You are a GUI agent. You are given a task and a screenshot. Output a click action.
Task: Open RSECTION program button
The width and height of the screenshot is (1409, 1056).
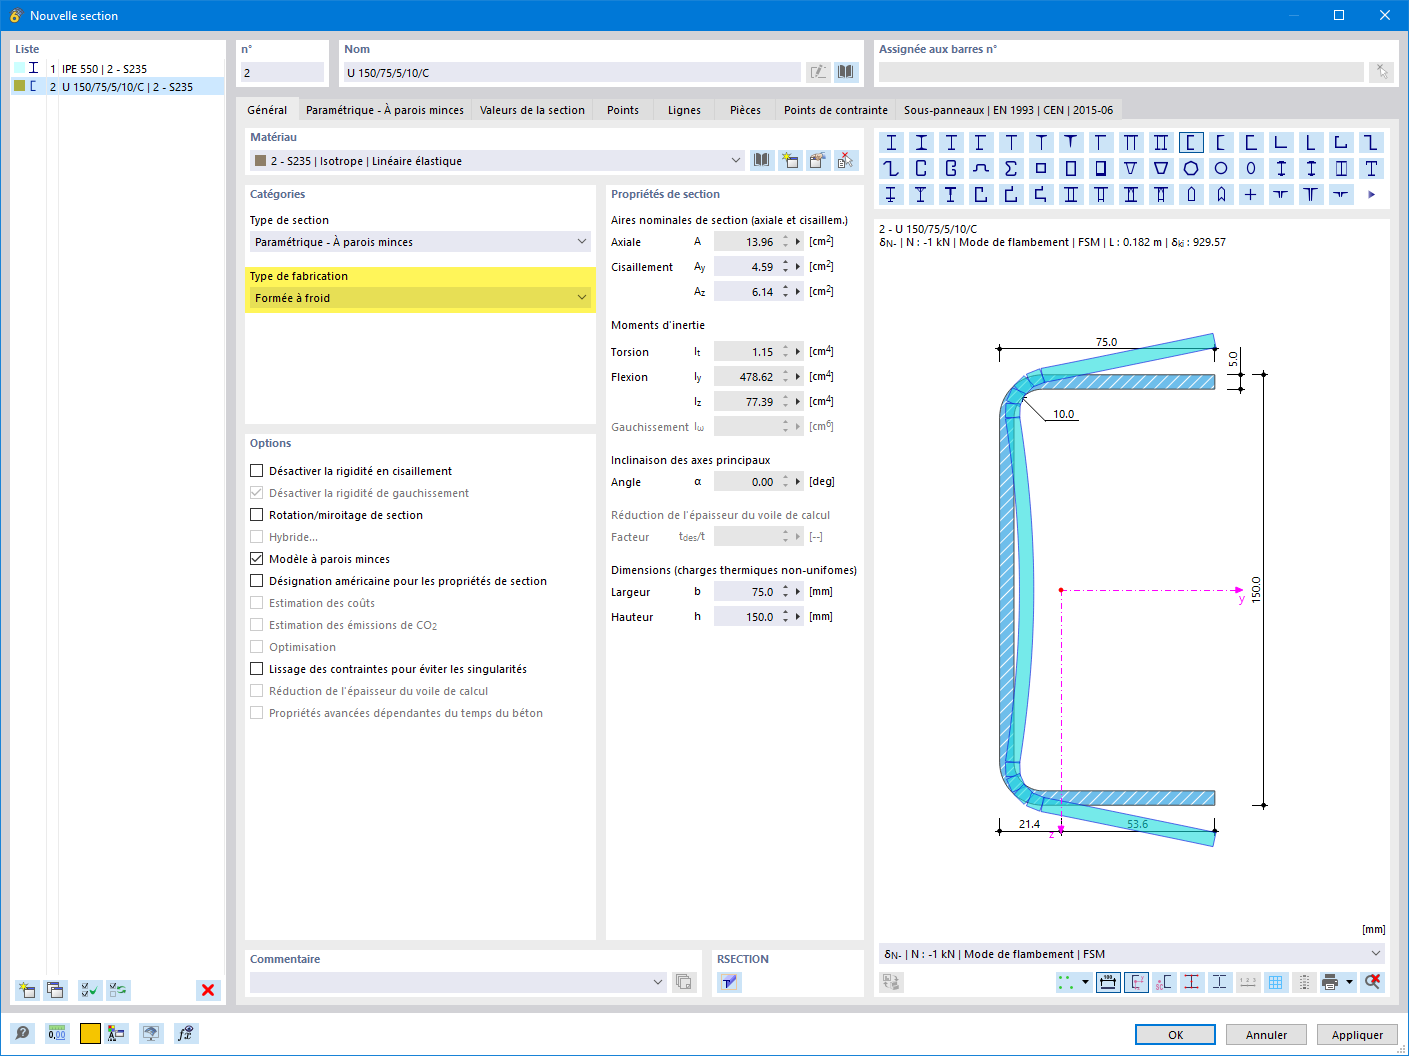(730, 982)
